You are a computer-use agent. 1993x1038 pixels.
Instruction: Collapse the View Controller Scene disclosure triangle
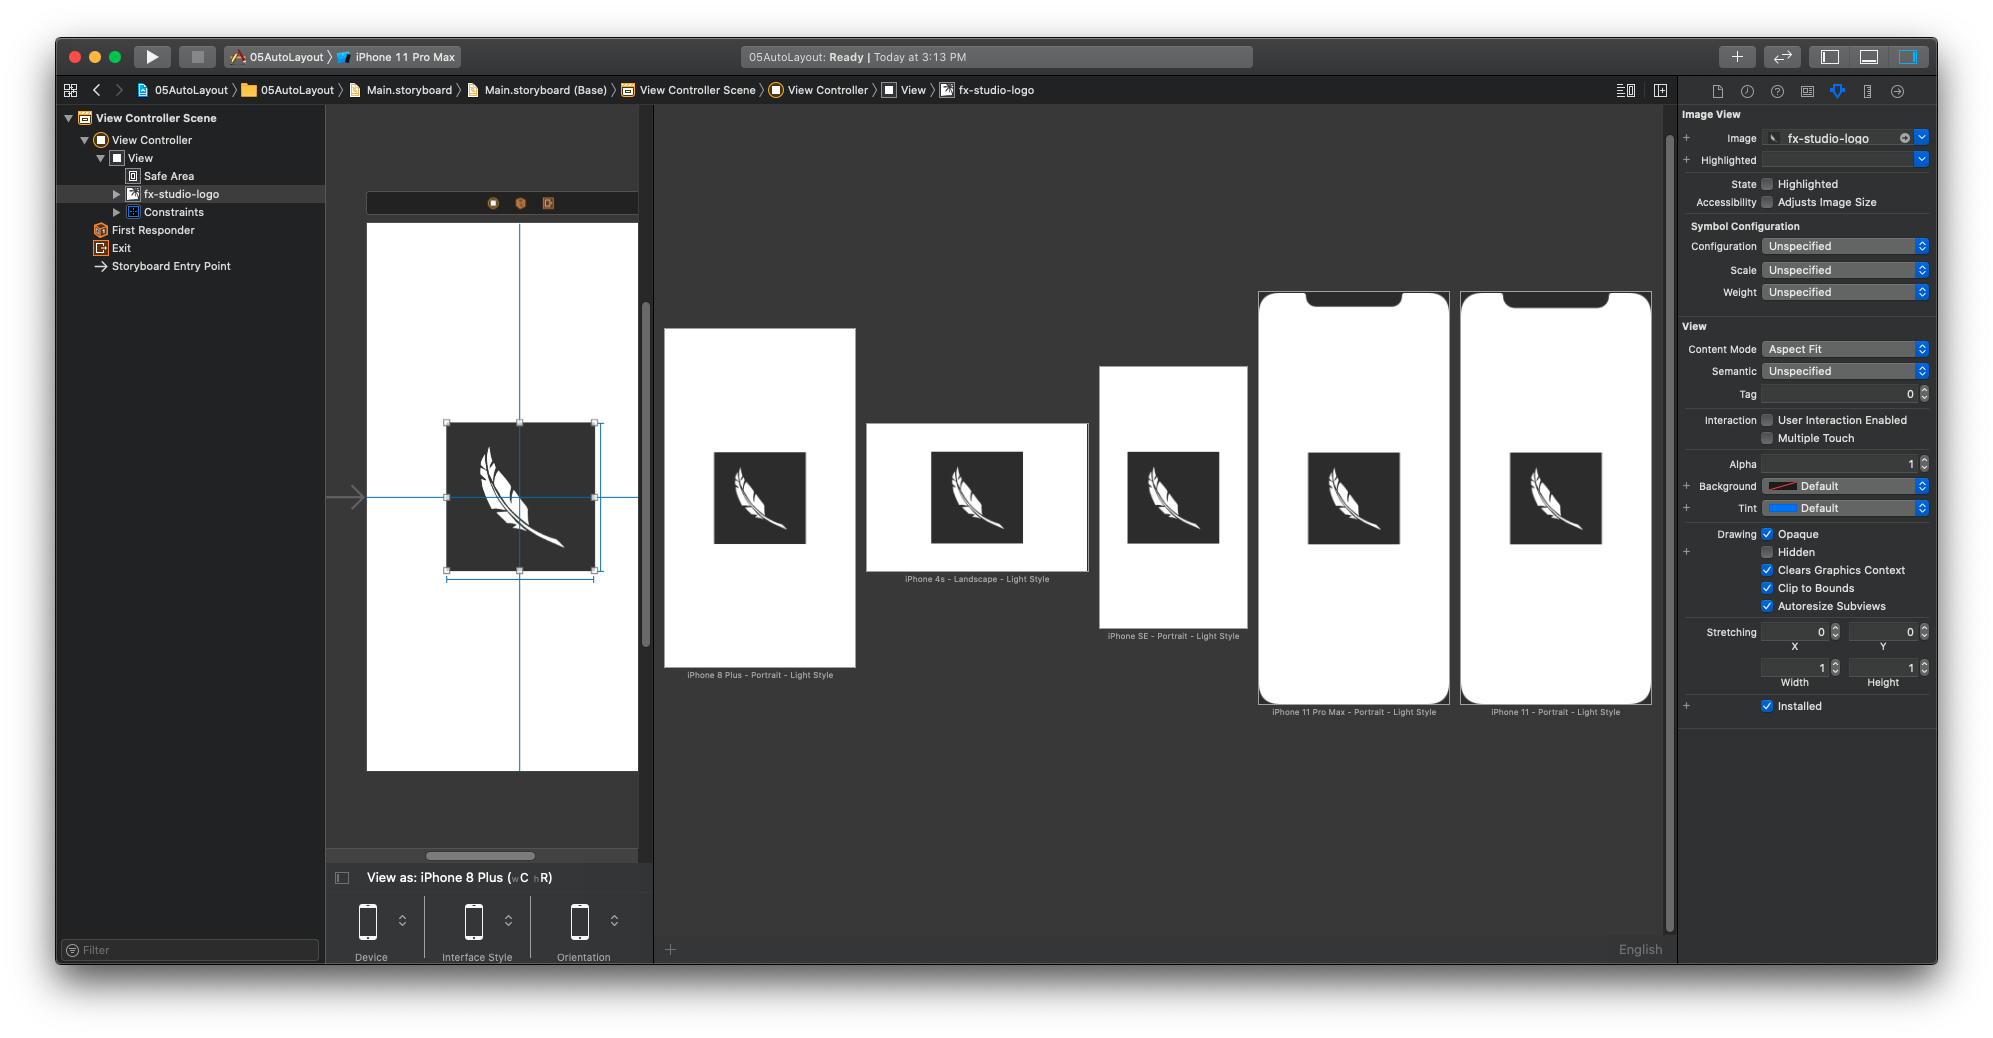(x=68, y=118)
